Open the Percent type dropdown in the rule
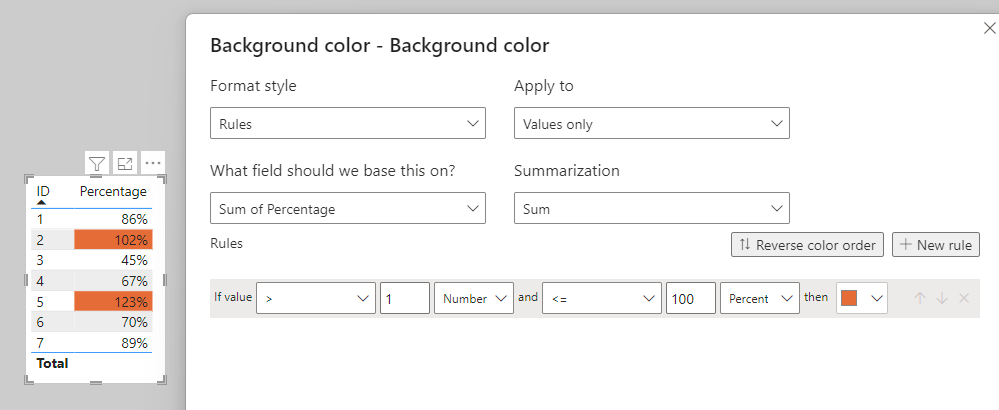Screen dimensions: 999x410 click(760, 298)
